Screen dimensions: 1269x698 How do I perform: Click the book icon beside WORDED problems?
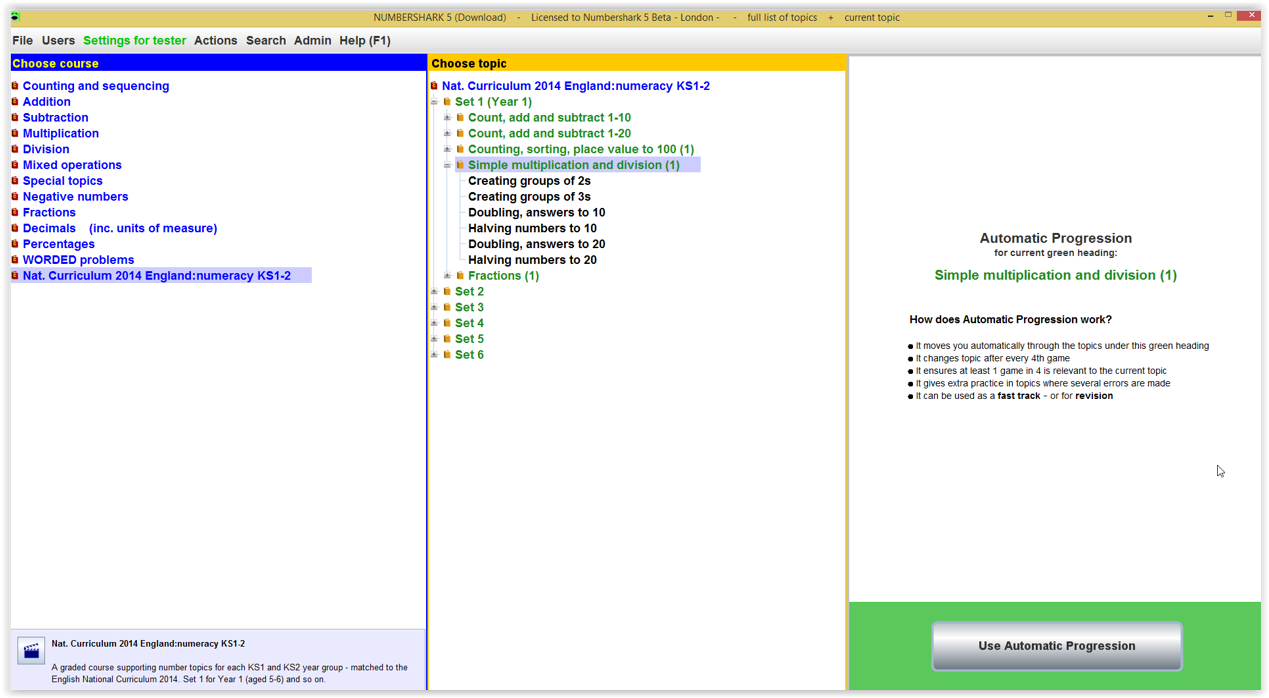click(15, 260)
